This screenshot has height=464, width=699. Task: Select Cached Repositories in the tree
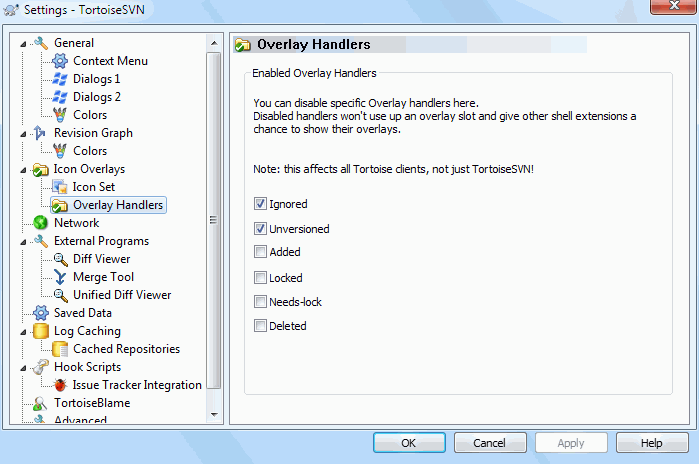[x=126, y=349]
